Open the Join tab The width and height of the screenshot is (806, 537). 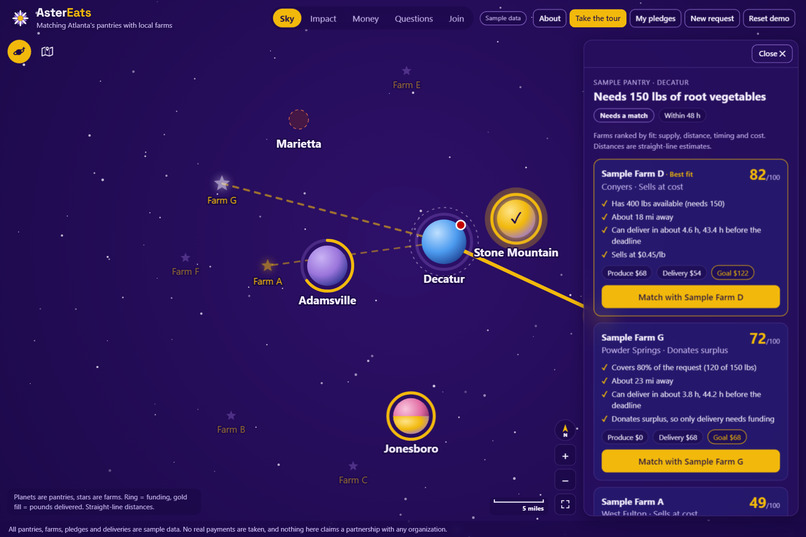[456, 18]
